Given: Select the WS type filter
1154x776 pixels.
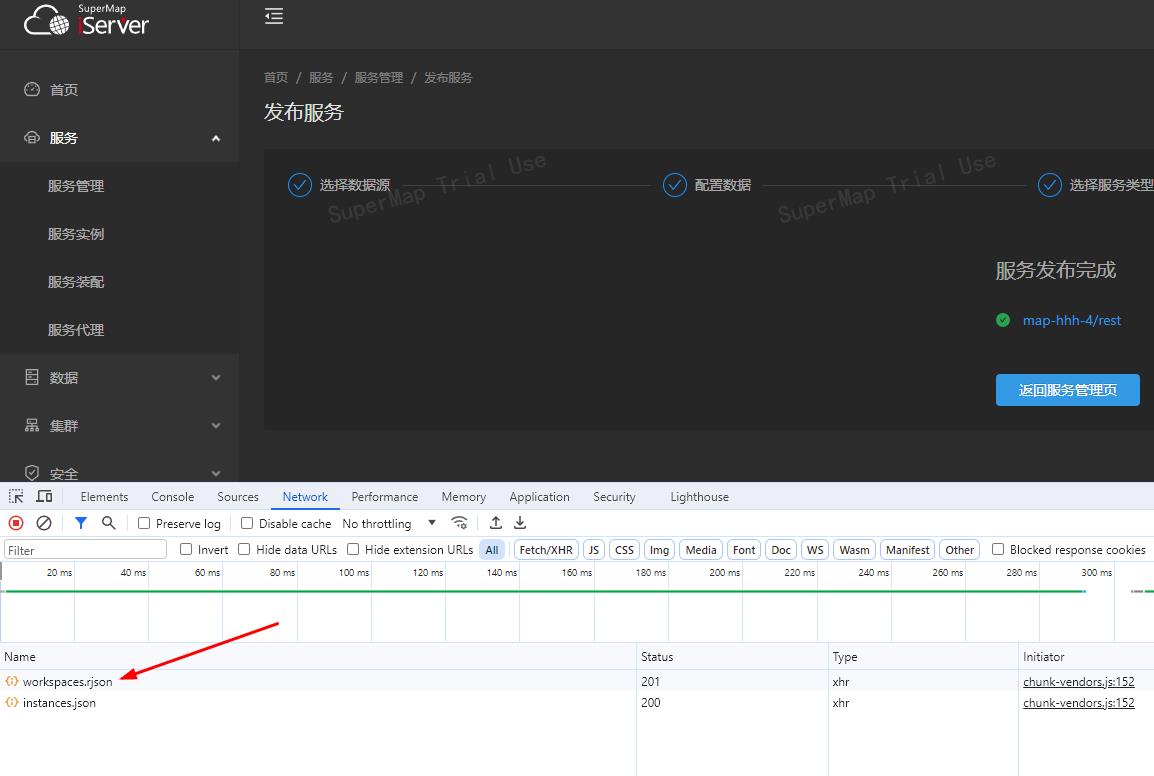Looking at the screenshot, I should [x=815, y=550].
